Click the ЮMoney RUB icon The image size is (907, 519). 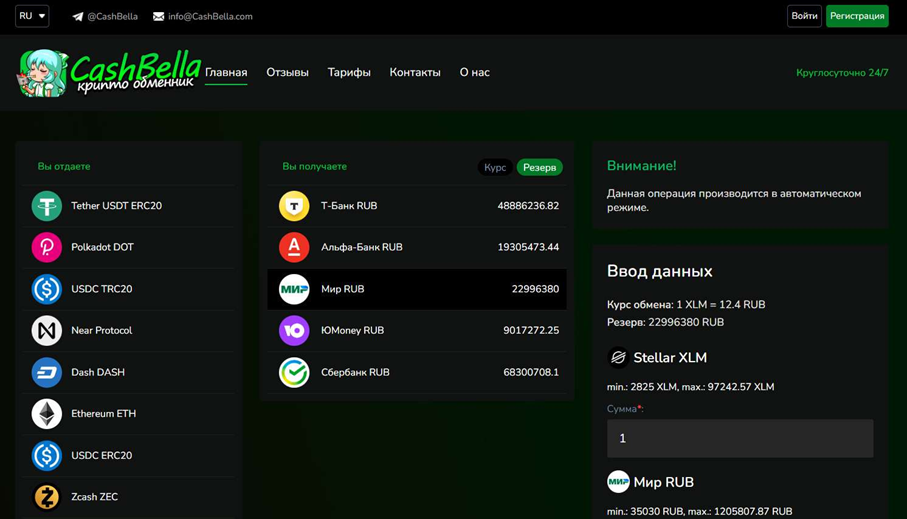[x=294, y=330]
